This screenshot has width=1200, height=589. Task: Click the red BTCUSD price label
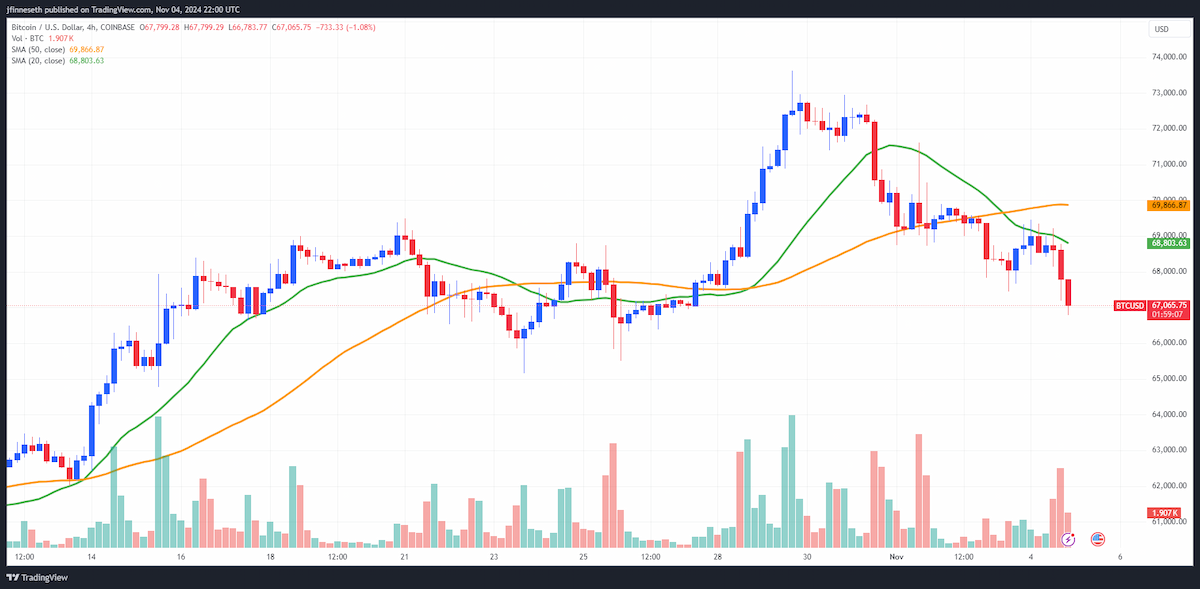(x=1130, y=305)
